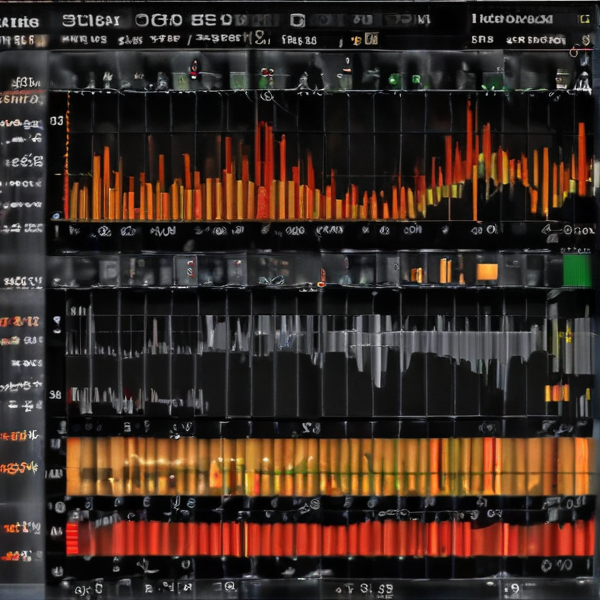This screenshot has height=600, width=600.
Task: Click the red striped block left of red strip
Action: tap(72, 538)
